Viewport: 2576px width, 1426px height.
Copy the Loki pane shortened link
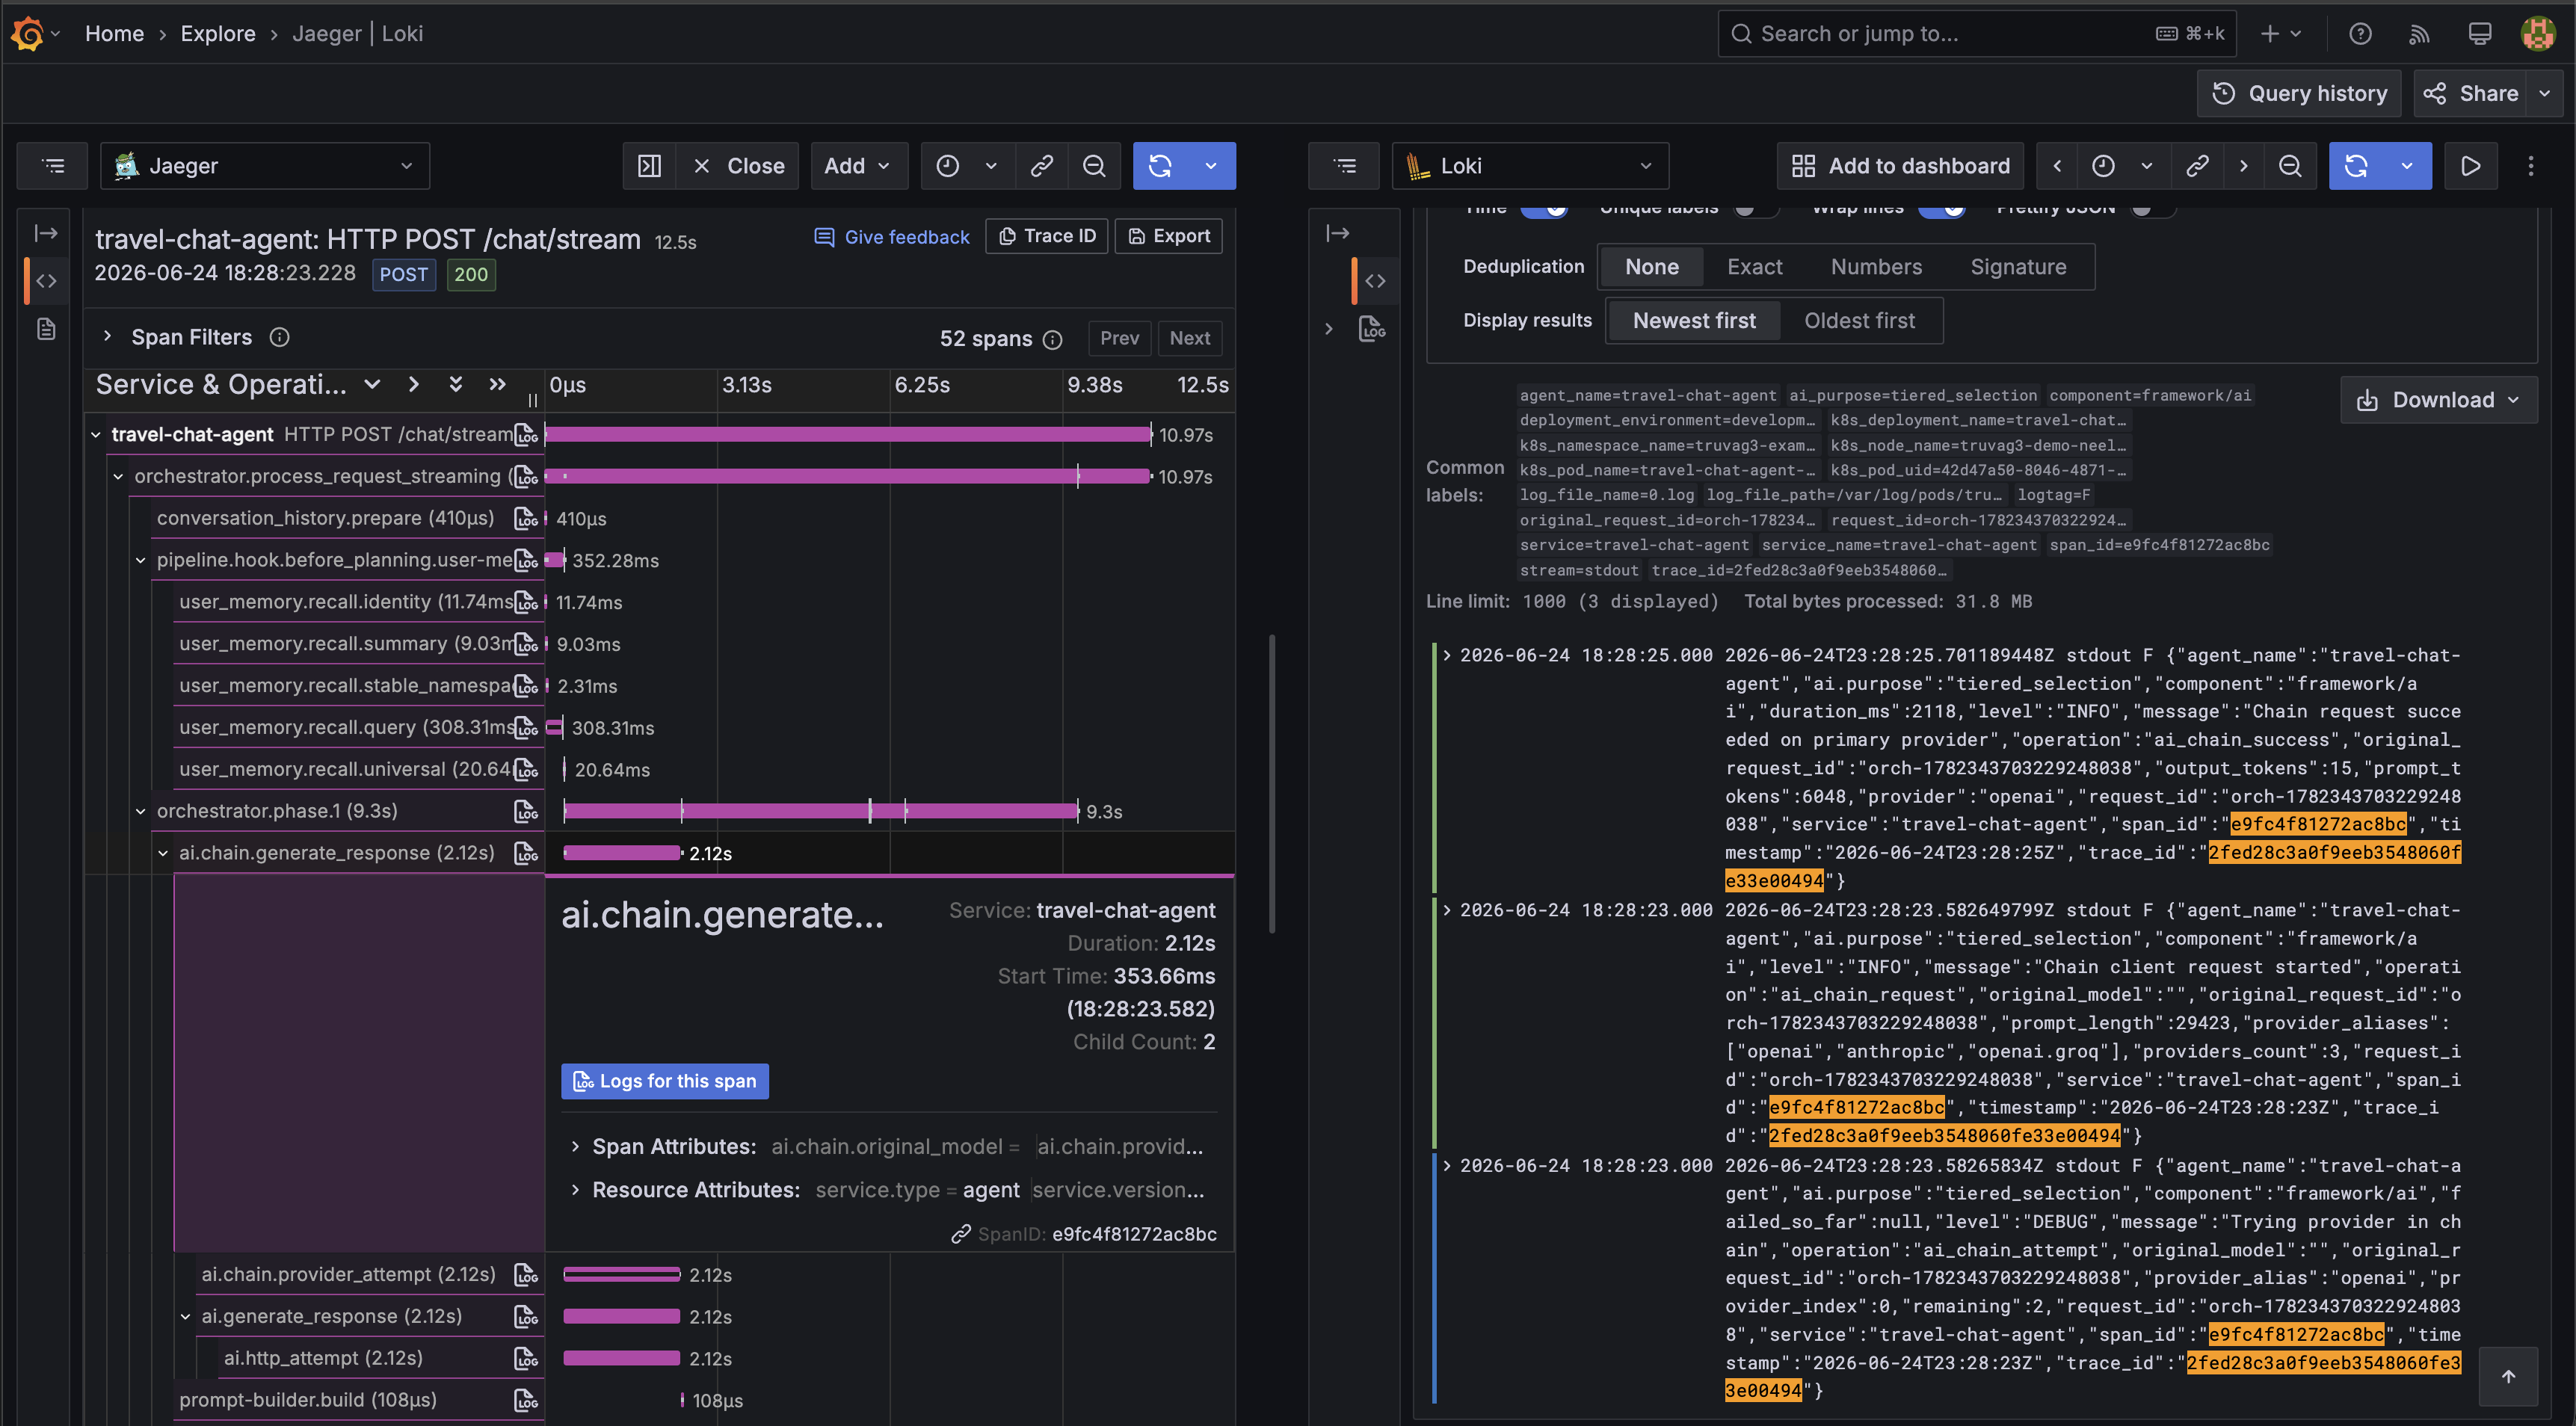[2197, 166]
